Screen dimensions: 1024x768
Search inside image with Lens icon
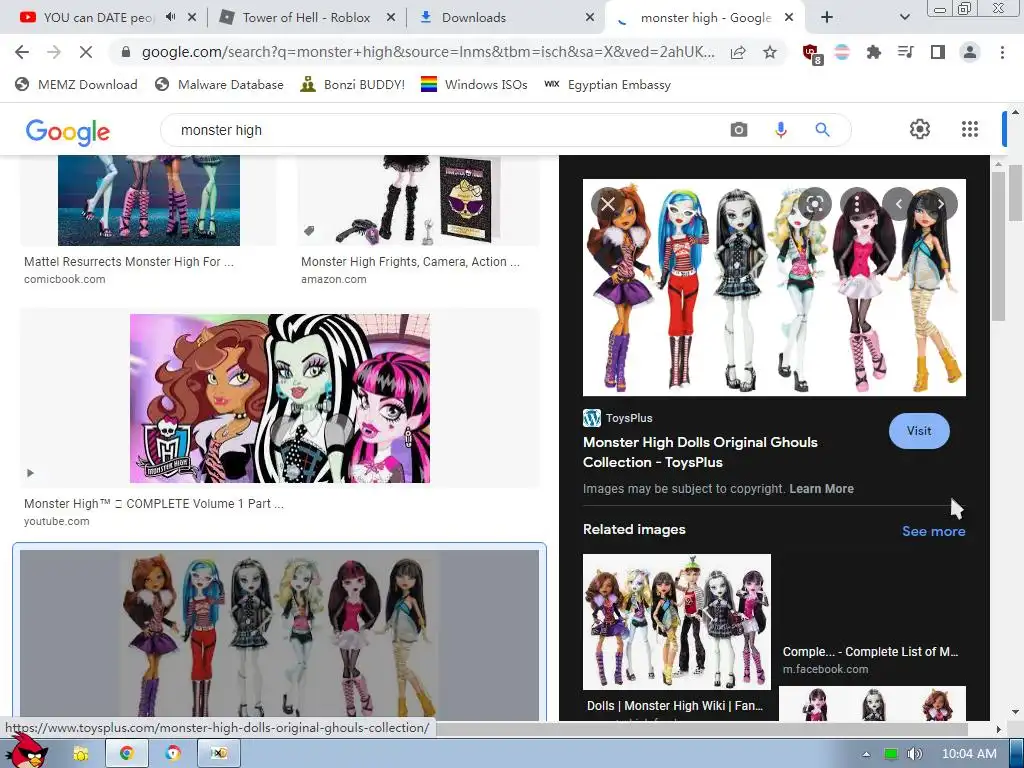[x=814, y=204]
